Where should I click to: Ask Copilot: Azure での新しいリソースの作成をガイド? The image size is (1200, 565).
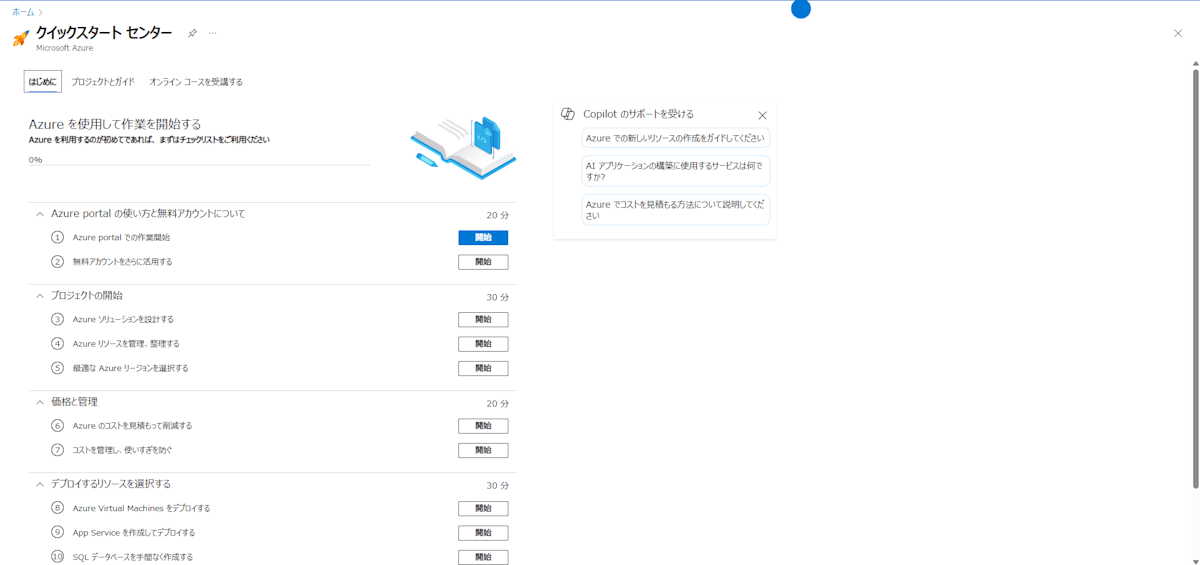click(x=676, y=138)
